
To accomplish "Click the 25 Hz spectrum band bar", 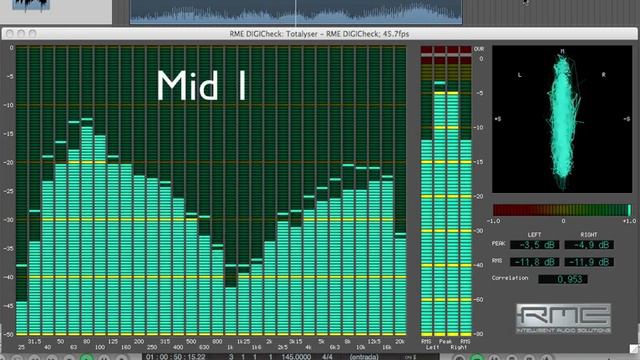I will pyautogui.click(x=22, y=318).
